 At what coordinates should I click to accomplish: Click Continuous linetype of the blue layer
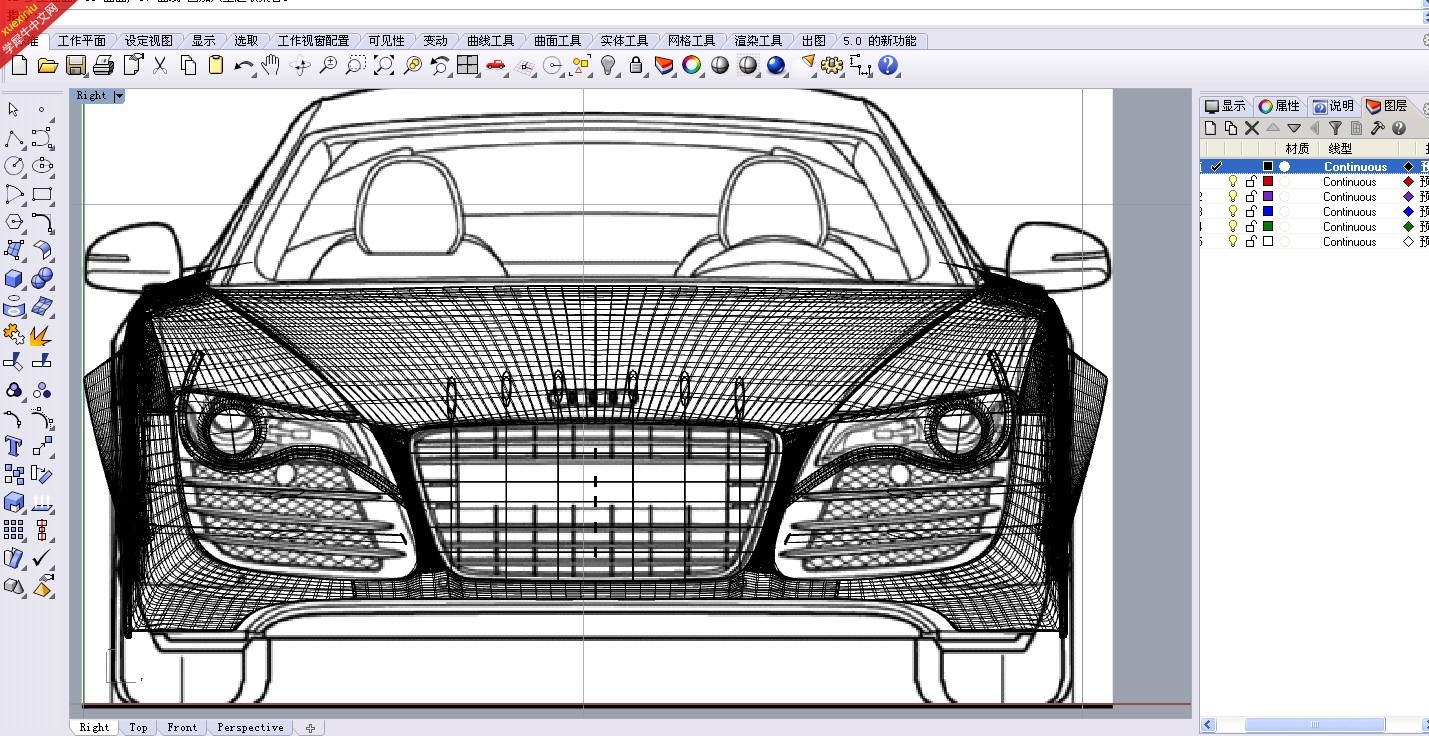1349,212
